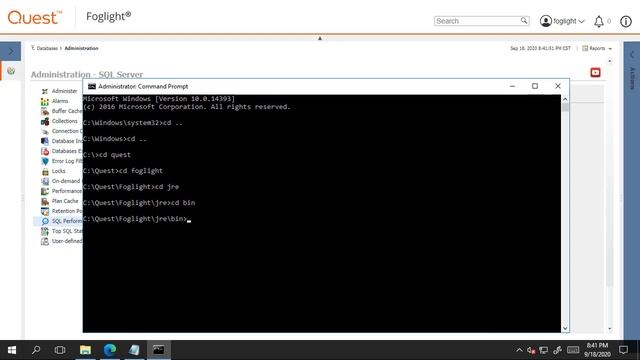This screenshot has height=360, width=640.
Task: Open the Locks administration item
Action: tap(58, 171)
